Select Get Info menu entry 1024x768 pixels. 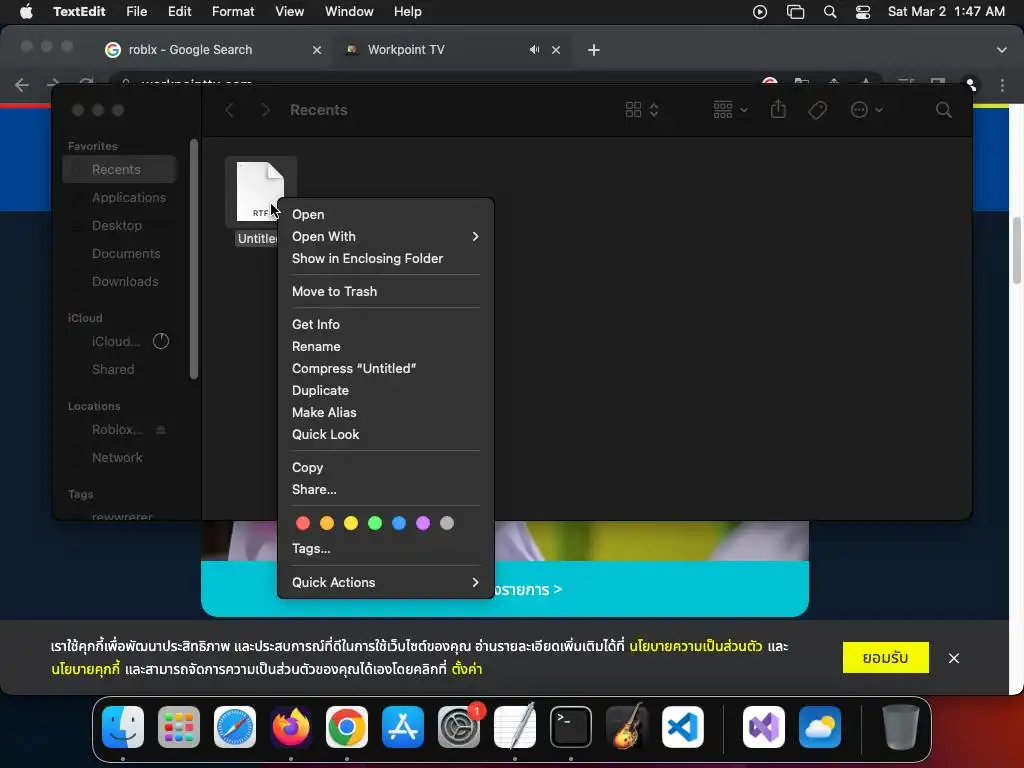(385, 325)
